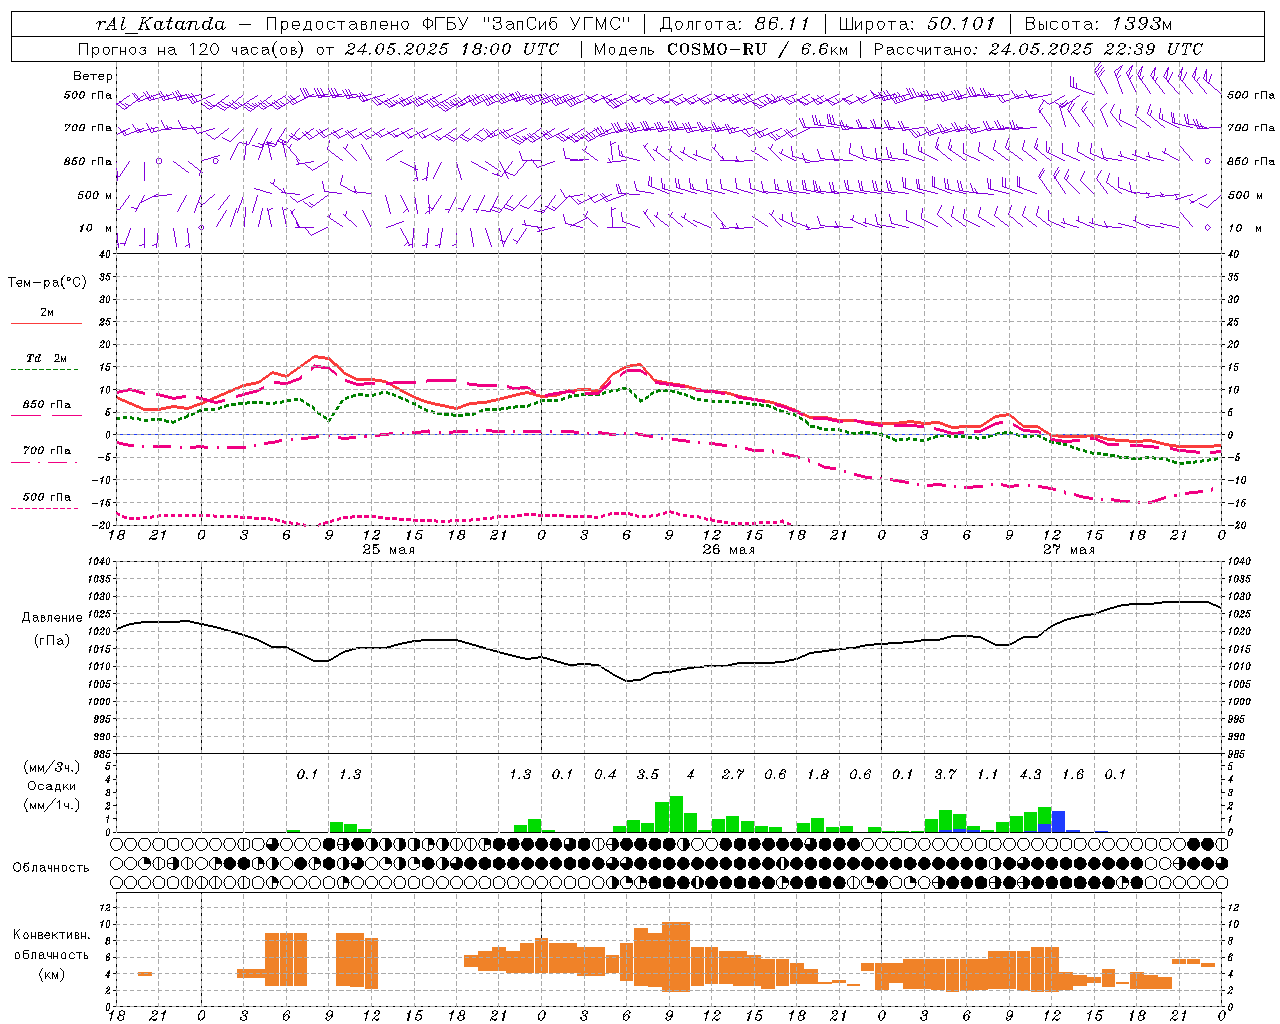Click the 'Тем-ра(°C)' legend title
This screenshot has width=1280, height=1024.
(x=47, y=283)
